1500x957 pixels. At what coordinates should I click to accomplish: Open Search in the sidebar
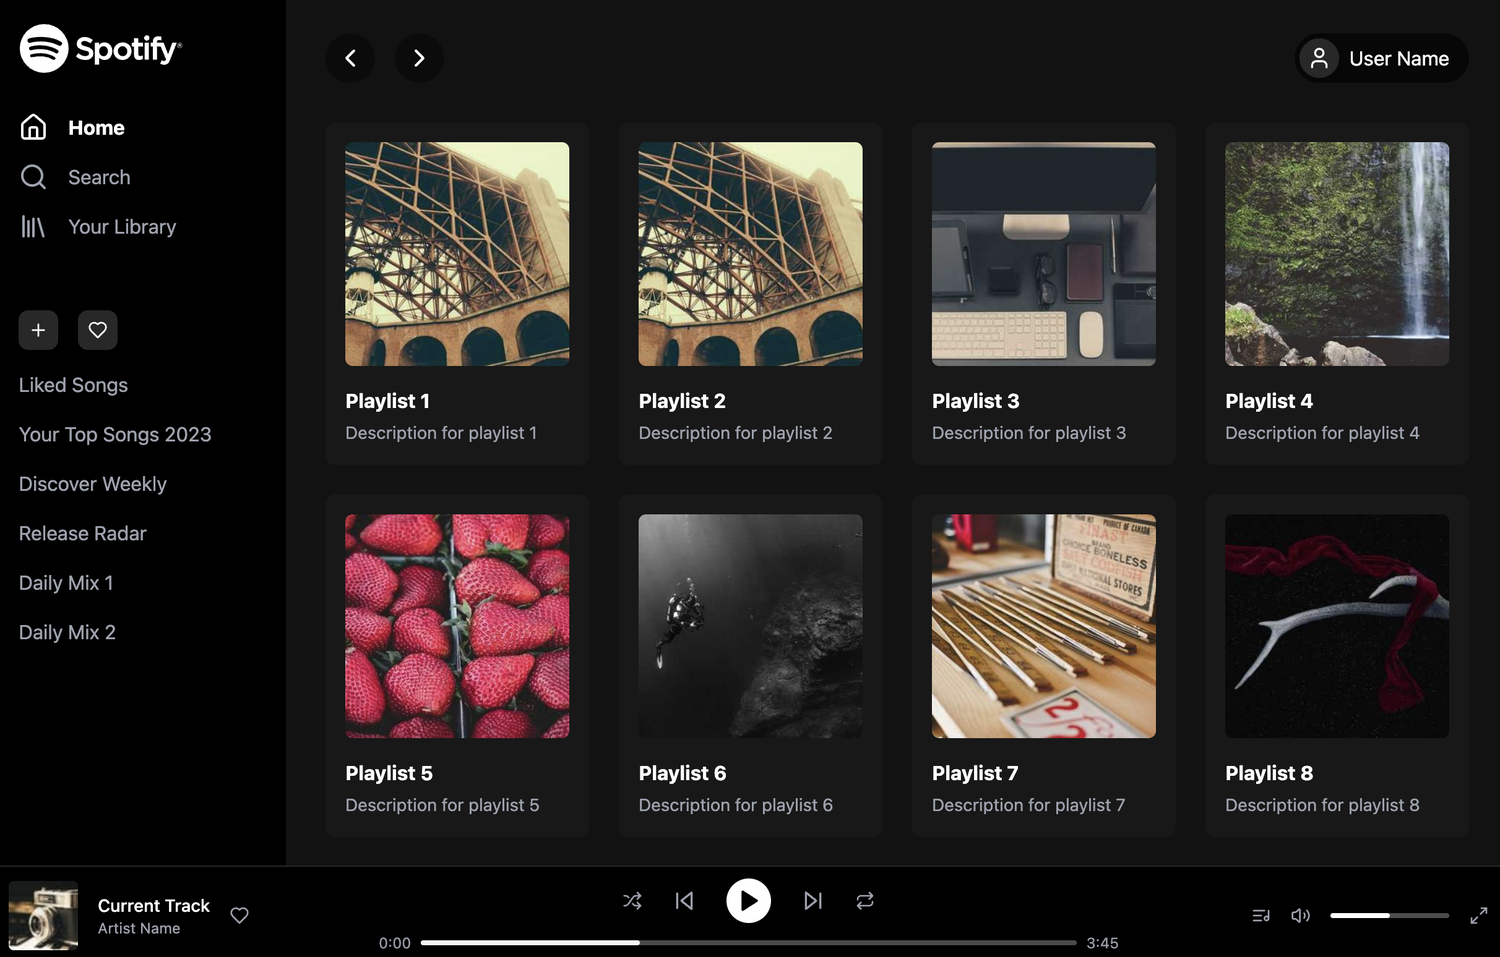[x=98, y=177]
